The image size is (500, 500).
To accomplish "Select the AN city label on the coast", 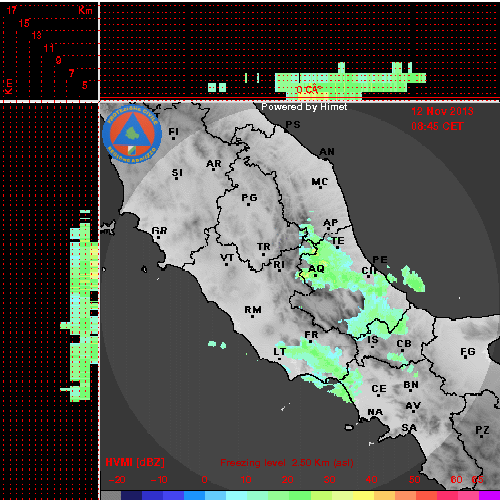I will (327, 152).
